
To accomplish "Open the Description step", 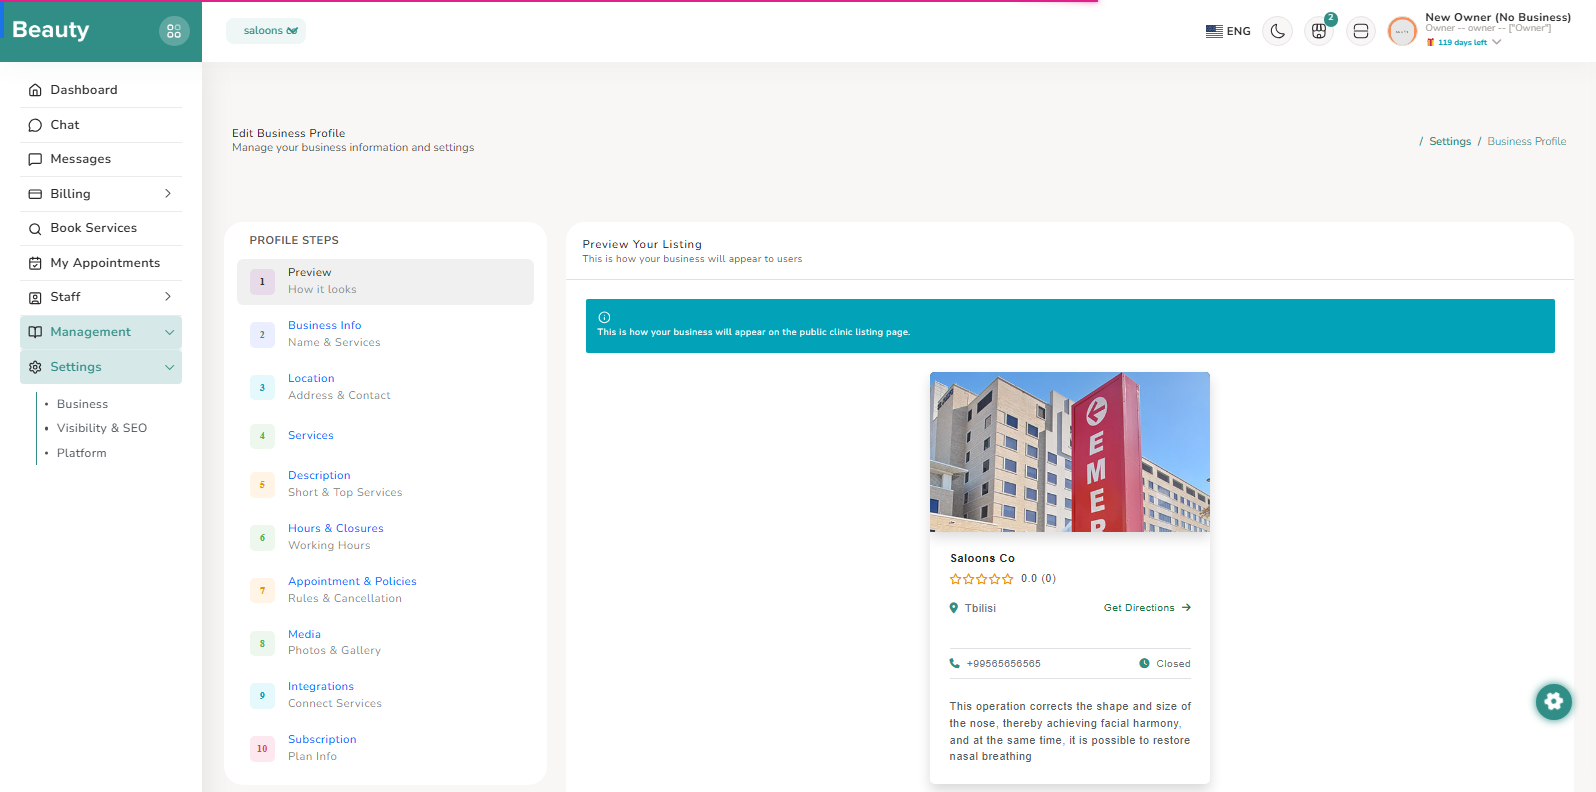I will point(385,484).
